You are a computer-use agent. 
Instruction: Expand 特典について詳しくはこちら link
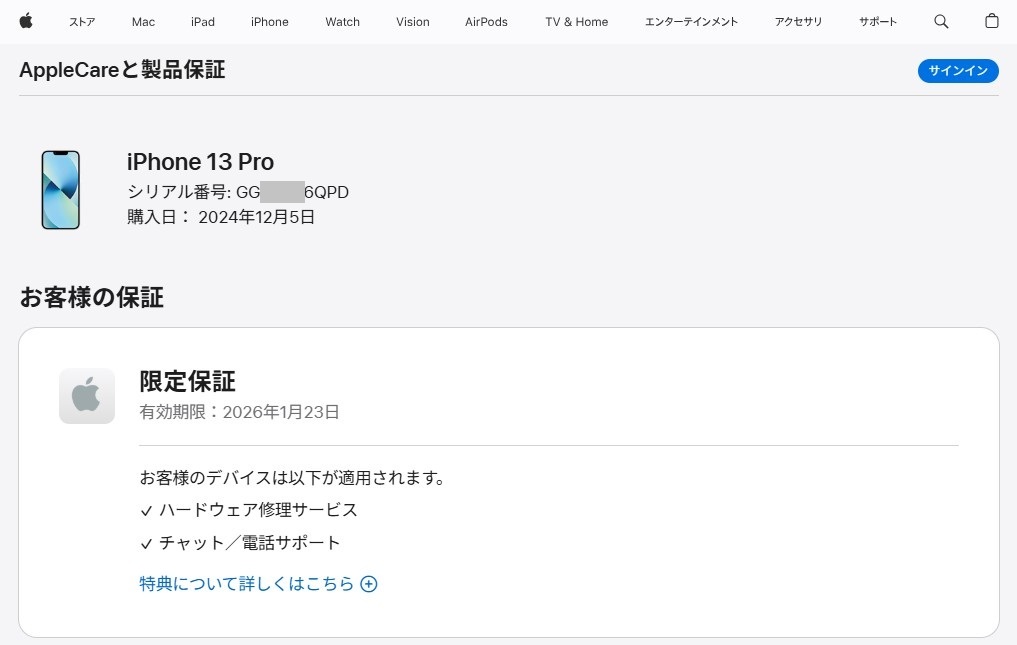pyautogui.click(x=247, y=584)
